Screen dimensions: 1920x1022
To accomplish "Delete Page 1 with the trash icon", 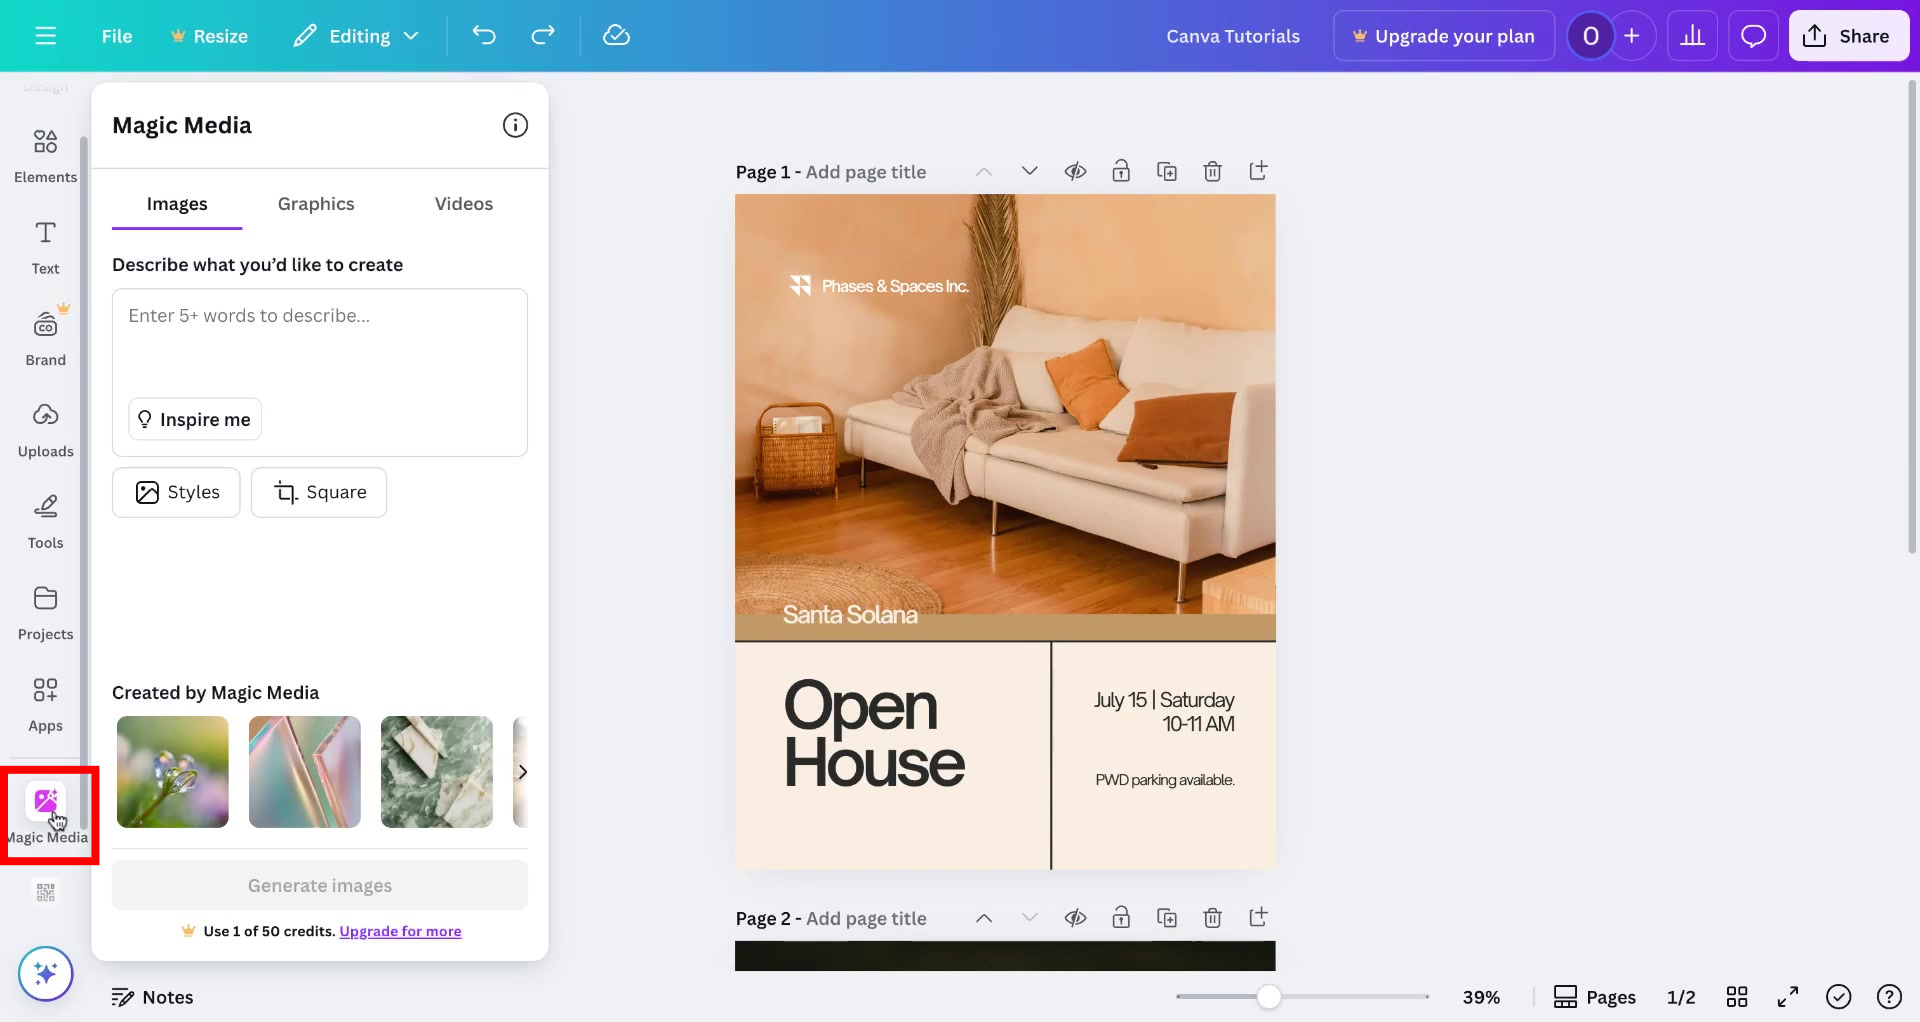I will coord(1212,171).
